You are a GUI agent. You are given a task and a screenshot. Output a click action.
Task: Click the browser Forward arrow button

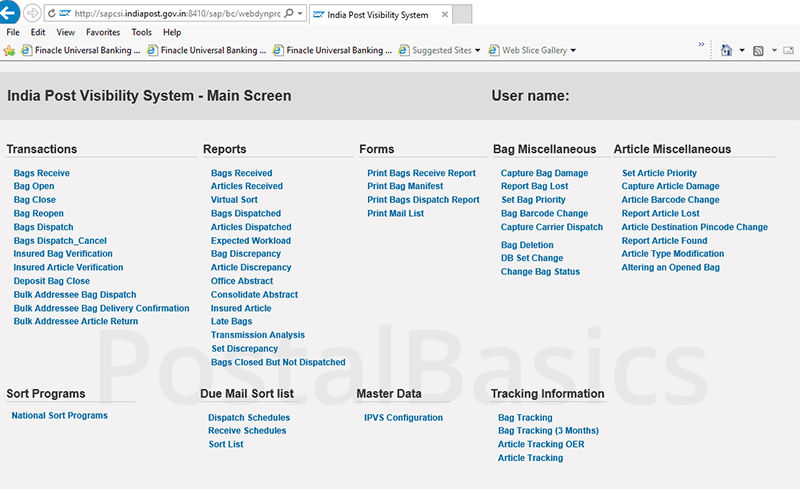[31, 14]
